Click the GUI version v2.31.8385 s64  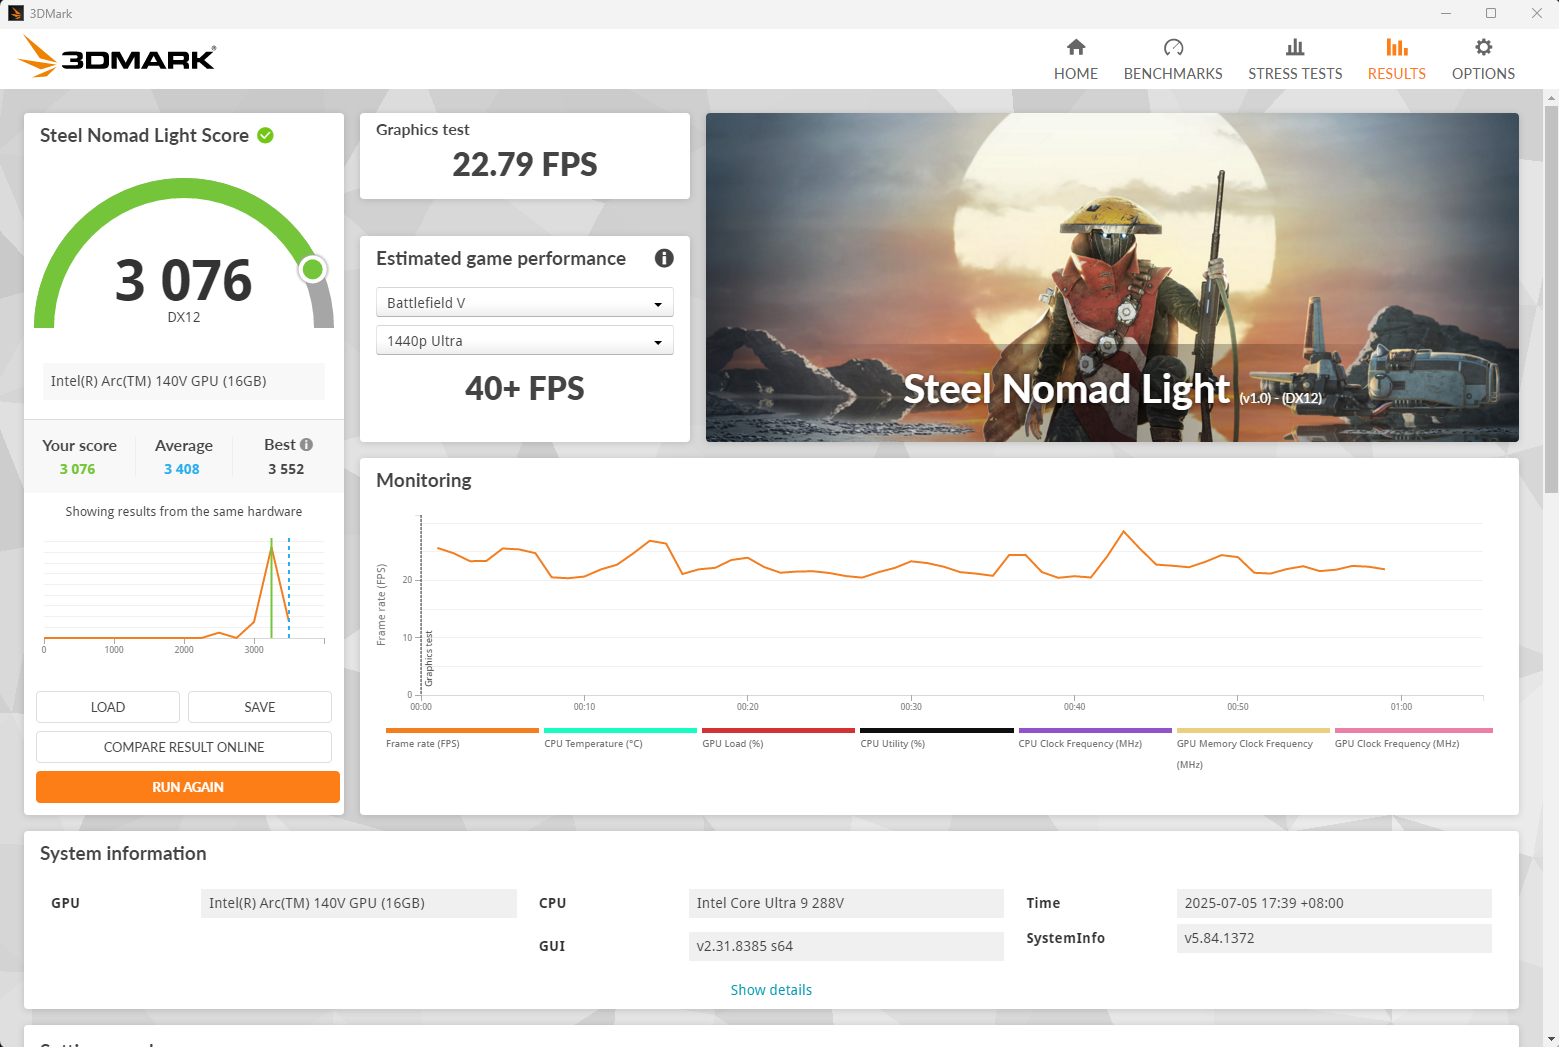[x=846, y=946]
